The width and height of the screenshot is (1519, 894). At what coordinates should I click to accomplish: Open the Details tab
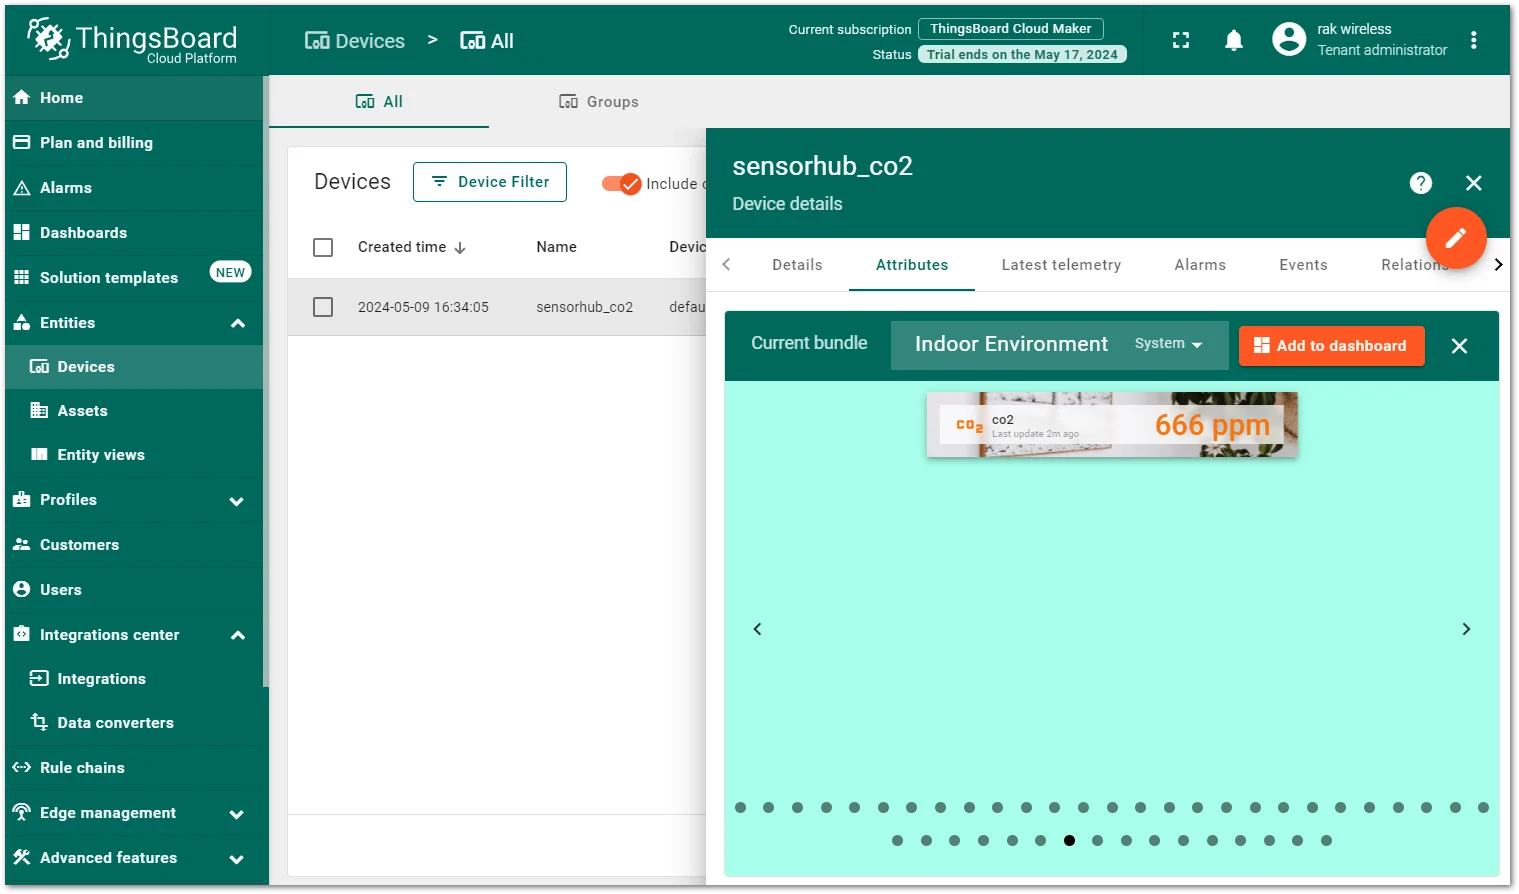click(x=797, y=265)
